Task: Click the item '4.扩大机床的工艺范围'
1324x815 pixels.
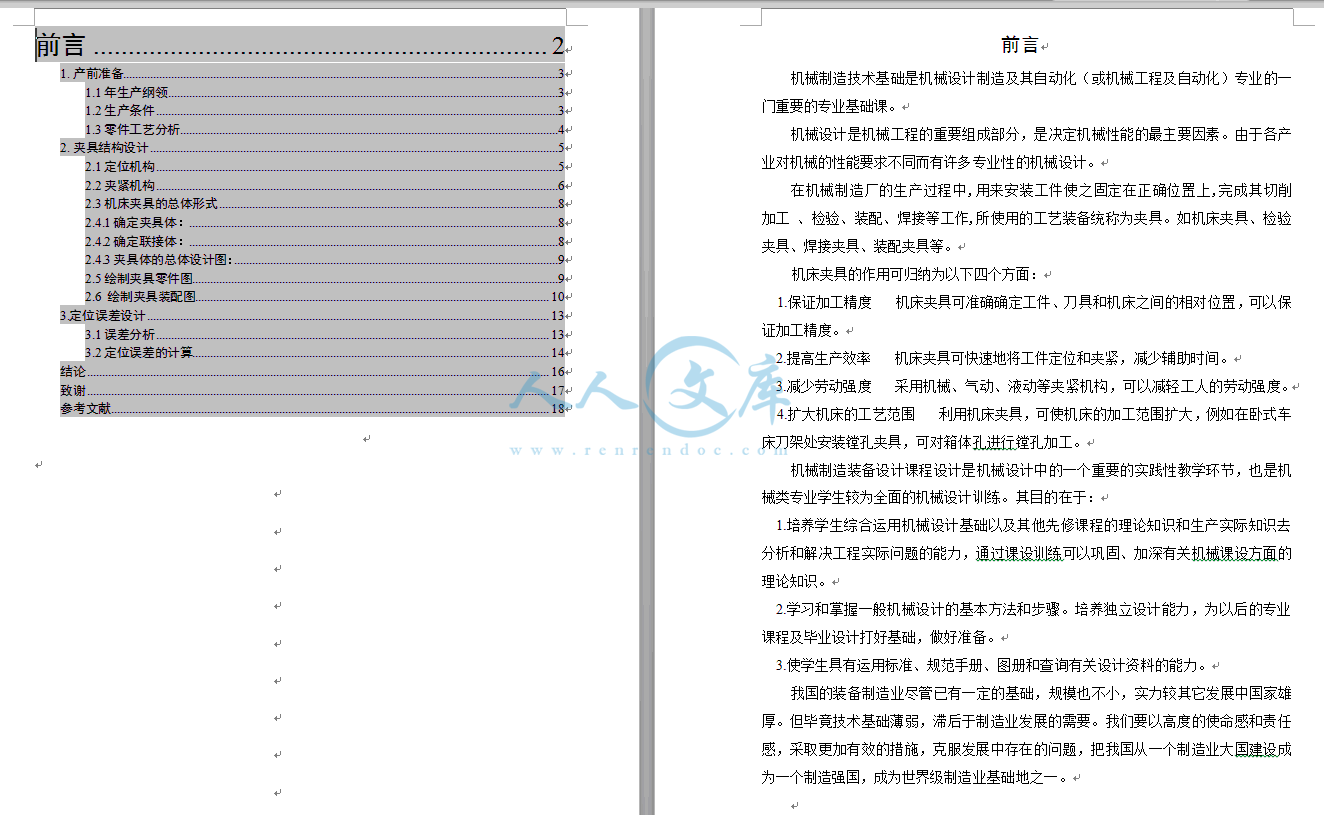Action: tap(1035, 414)
